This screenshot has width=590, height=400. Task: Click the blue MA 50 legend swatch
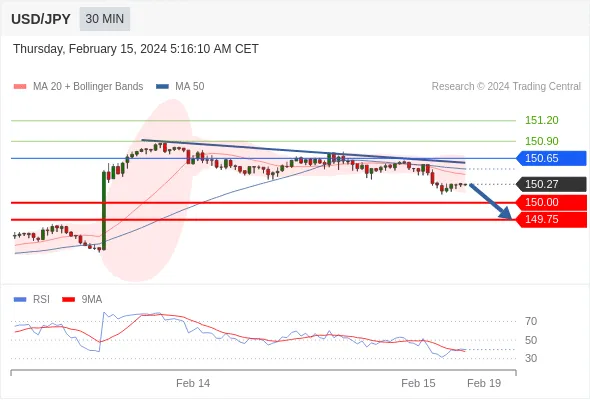(162, 87)
